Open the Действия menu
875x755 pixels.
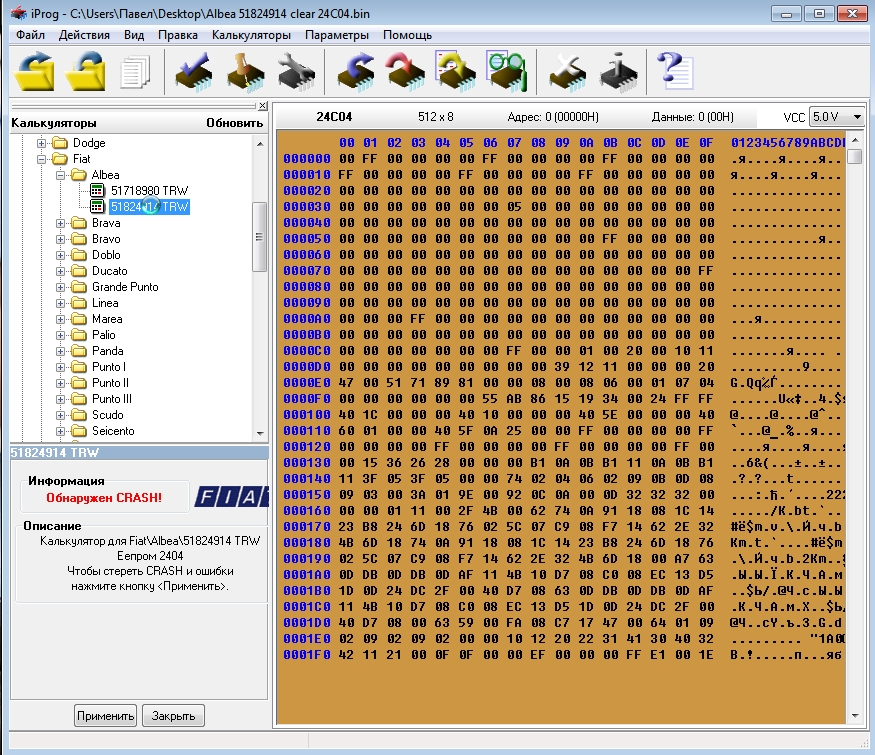tap(84, 35)
